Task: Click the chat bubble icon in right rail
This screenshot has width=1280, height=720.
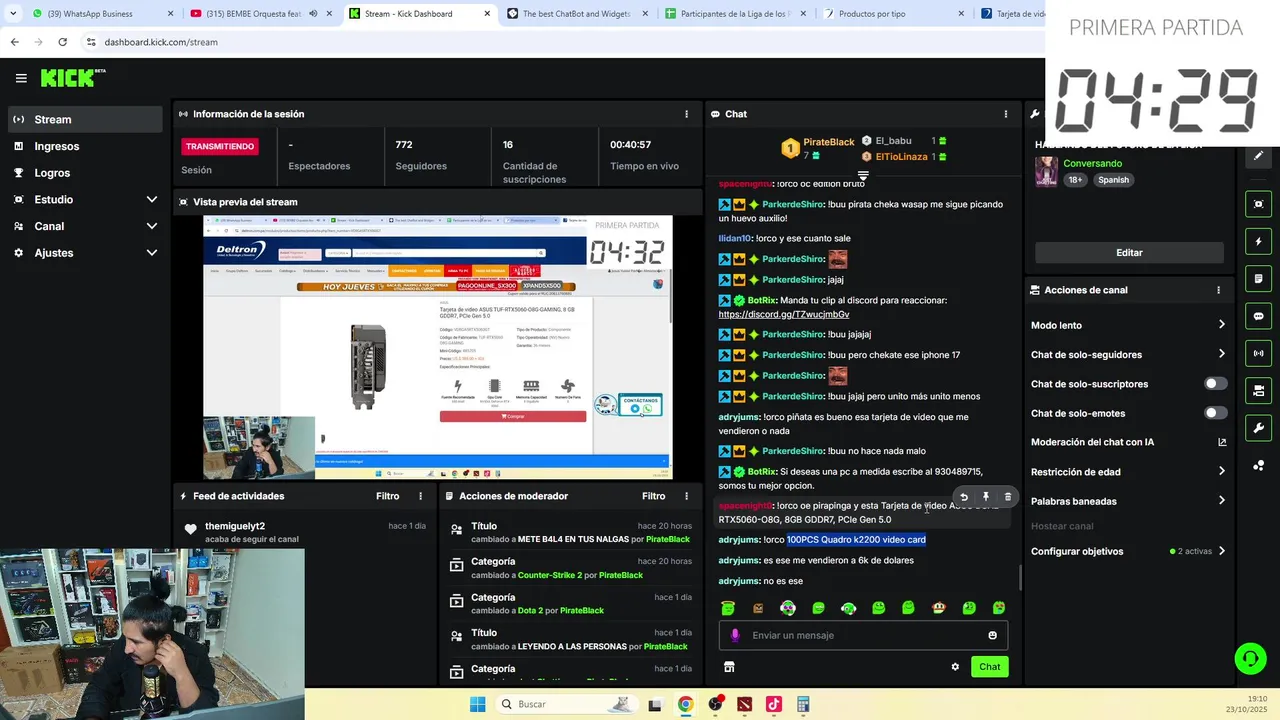Action: [1258, 316]
